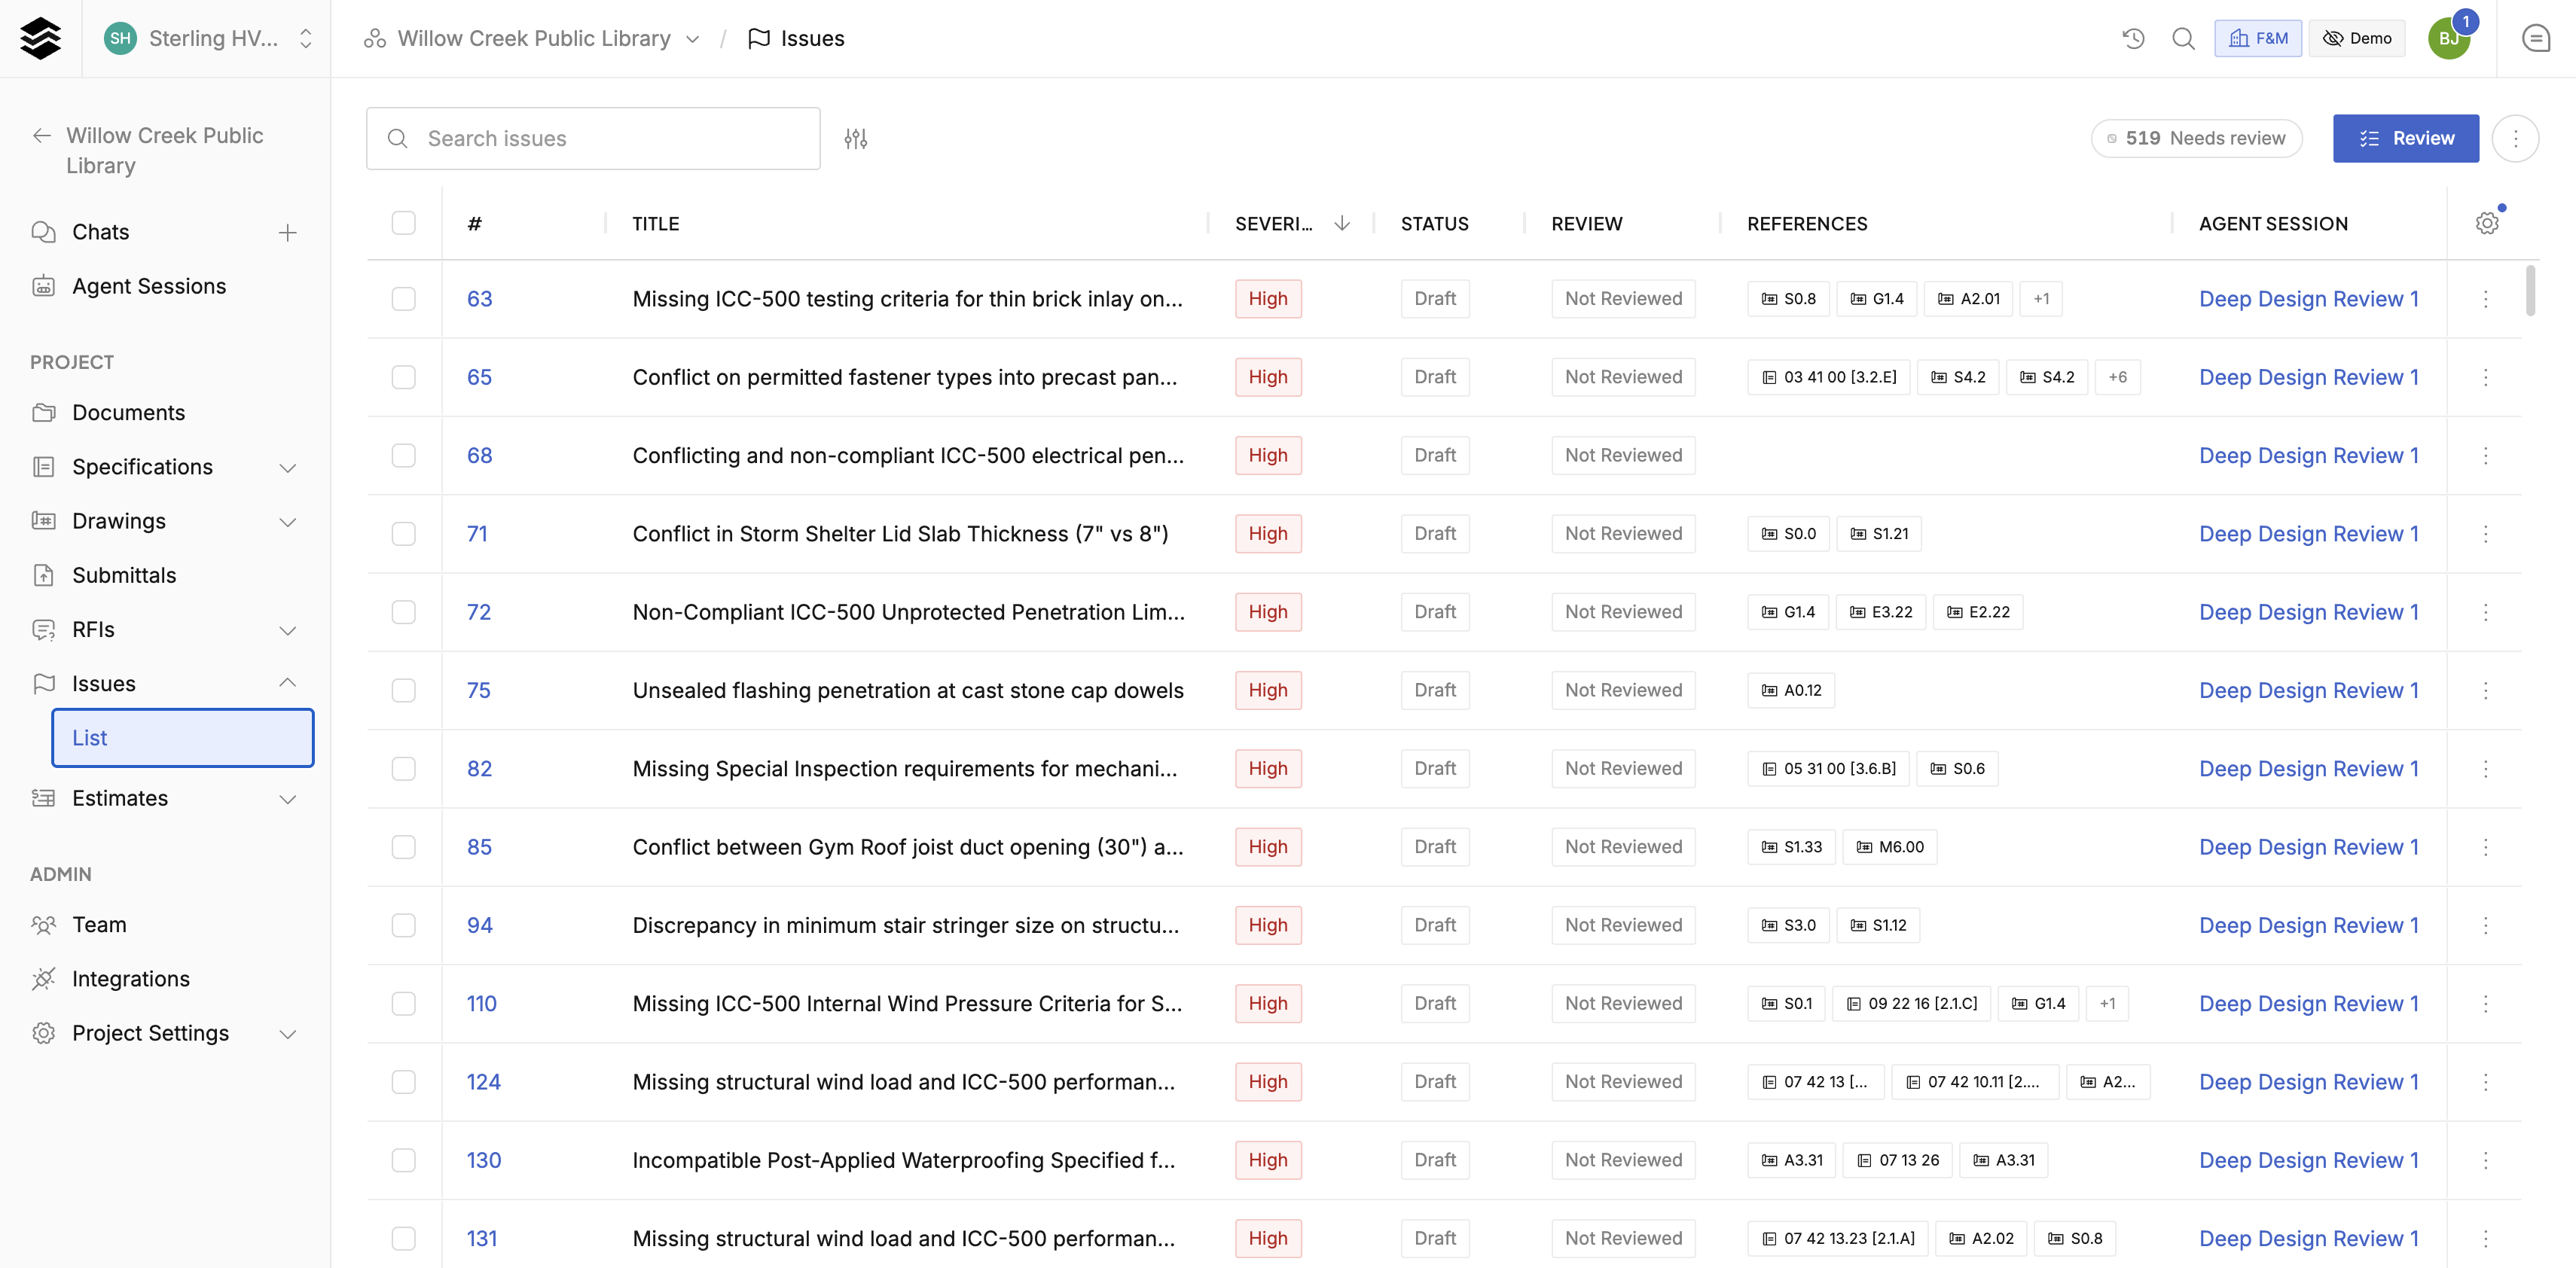Select the Issues List sub-item

[182, 738]
